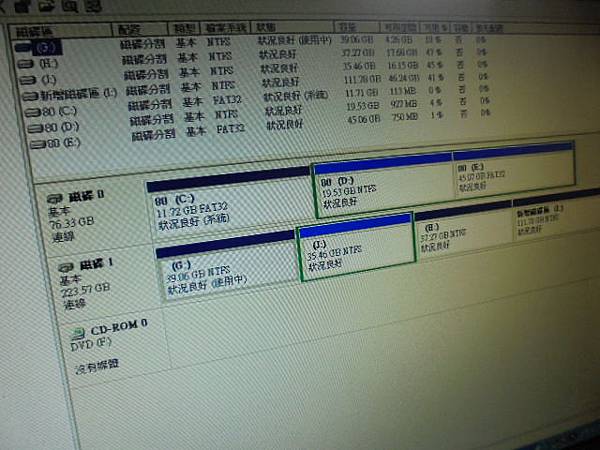
Task: Click the 11.71 GB capacity cell
Action: click(362, 92)
